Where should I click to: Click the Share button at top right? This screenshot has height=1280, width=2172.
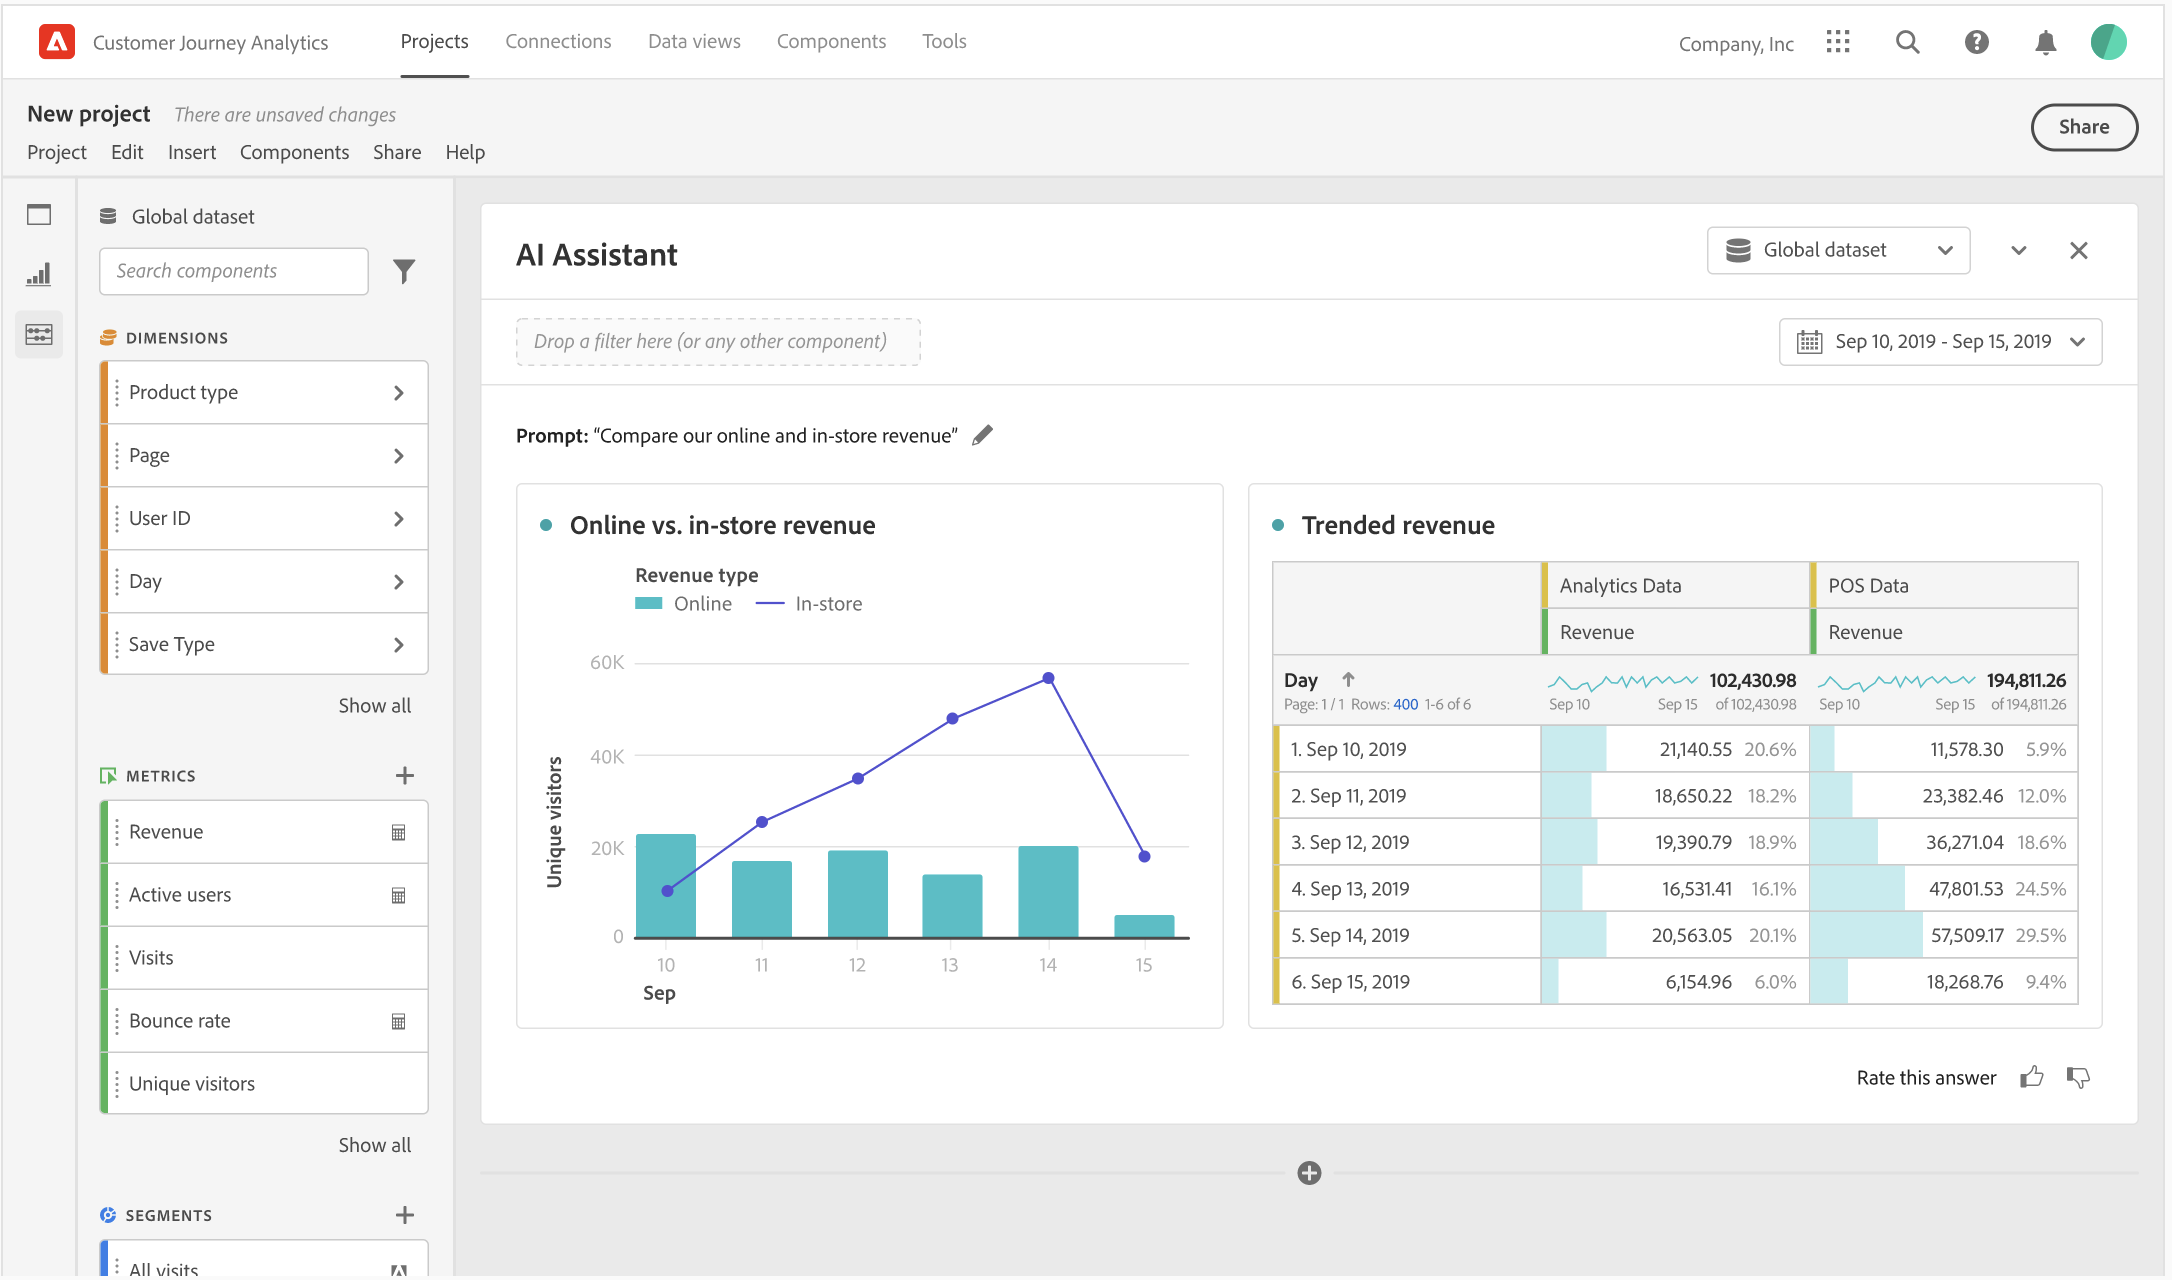[x=2083, y=127]
